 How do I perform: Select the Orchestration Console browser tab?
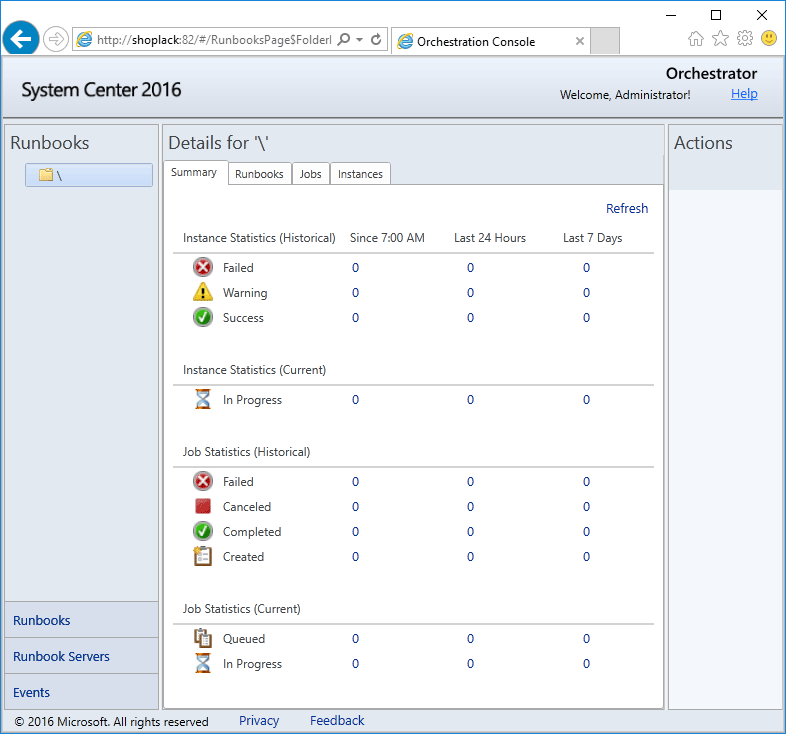point(490,41)
